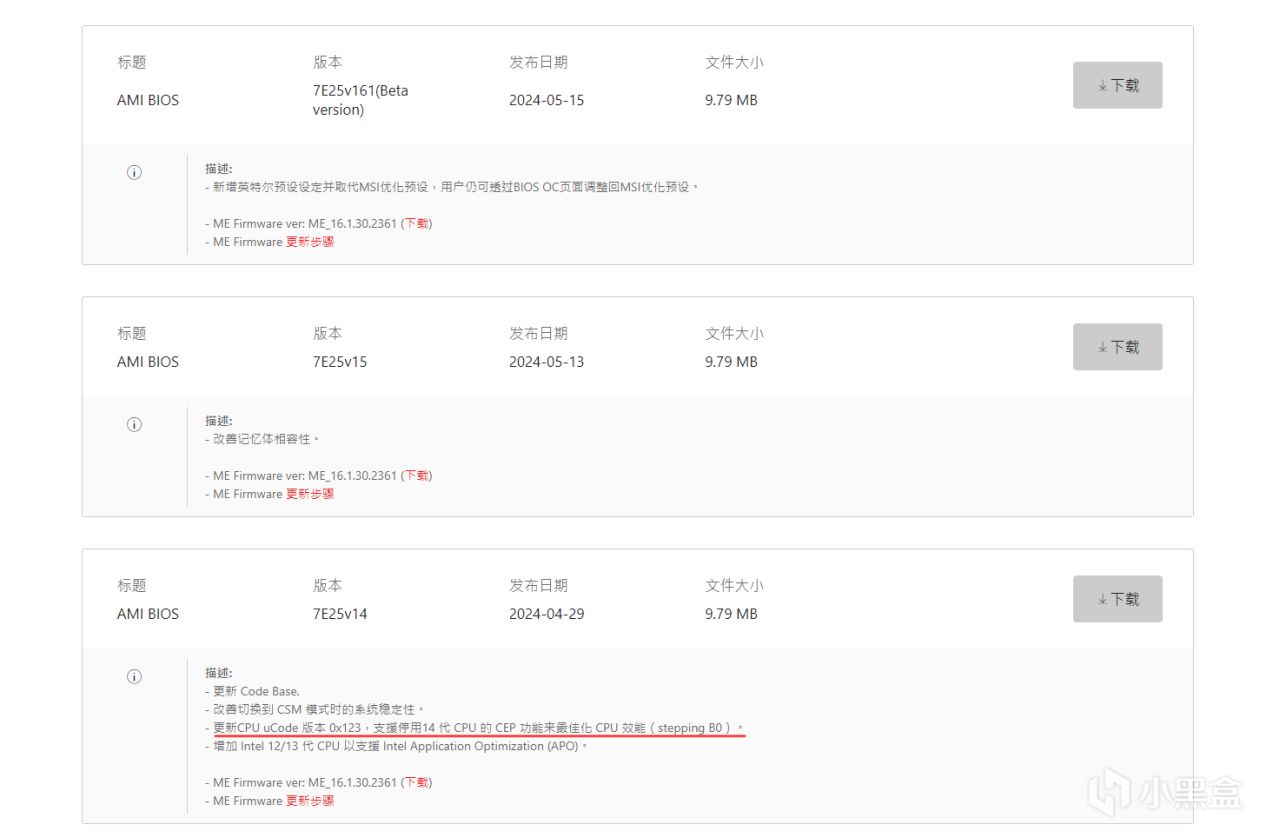The height and width of the screenshot is (838, 1280).
Task: Click 9.79 MB size in 7E25v15 card
Action: coord(731,362)
